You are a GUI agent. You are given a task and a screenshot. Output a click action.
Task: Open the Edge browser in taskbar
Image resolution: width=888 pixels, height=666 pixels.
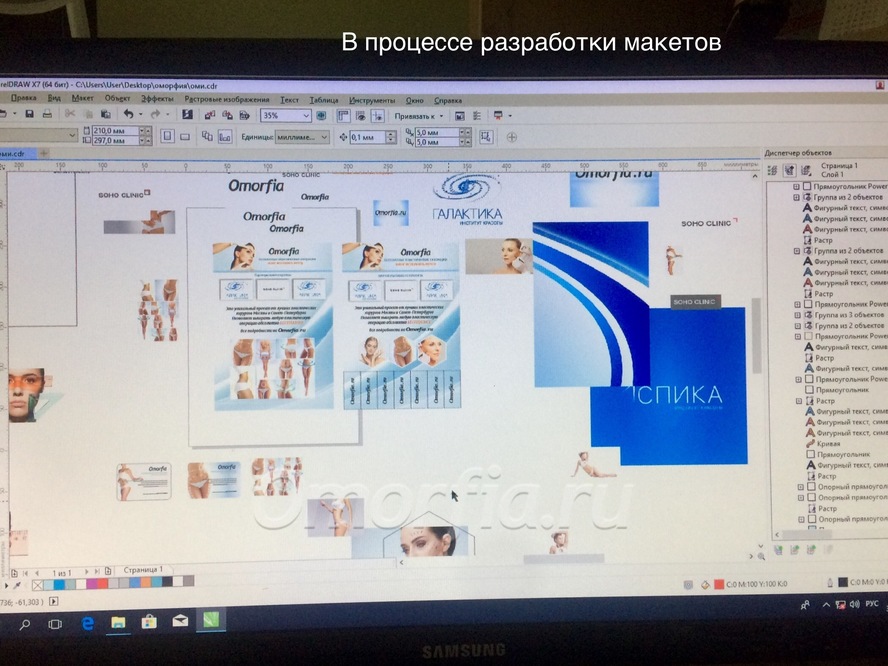(x=87, y=624)
